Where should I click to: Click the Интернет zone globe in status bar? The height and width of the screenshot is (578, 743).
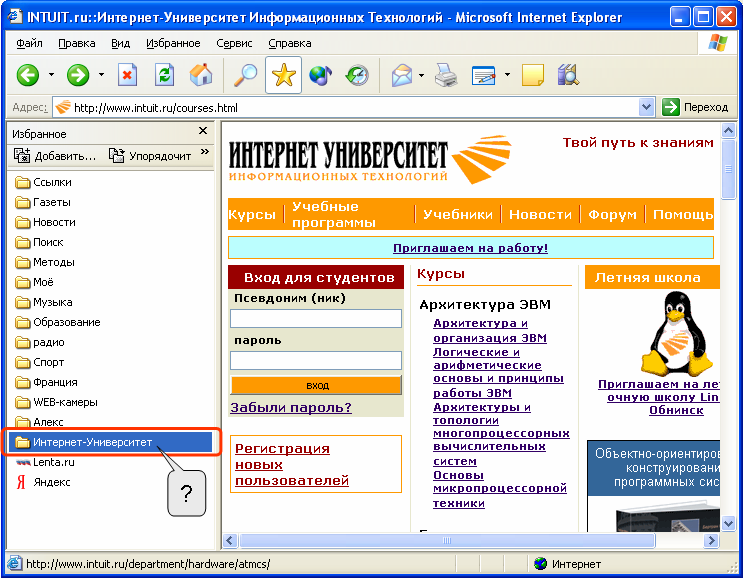pyautogui.click(x=540, y=564)
